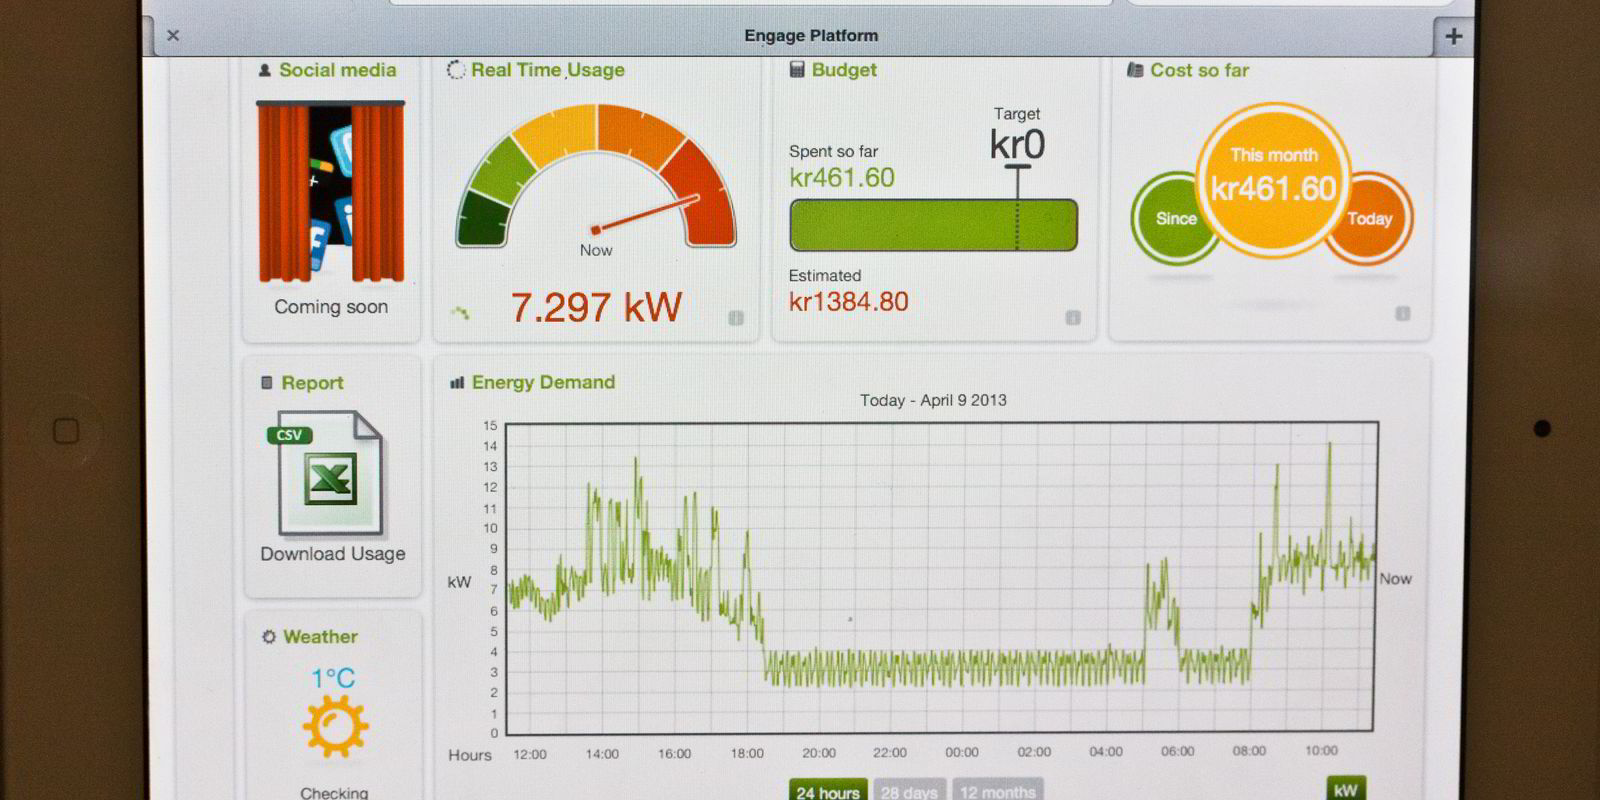
Task: Select the Engage Platform tab title
Action: (811, 35)
